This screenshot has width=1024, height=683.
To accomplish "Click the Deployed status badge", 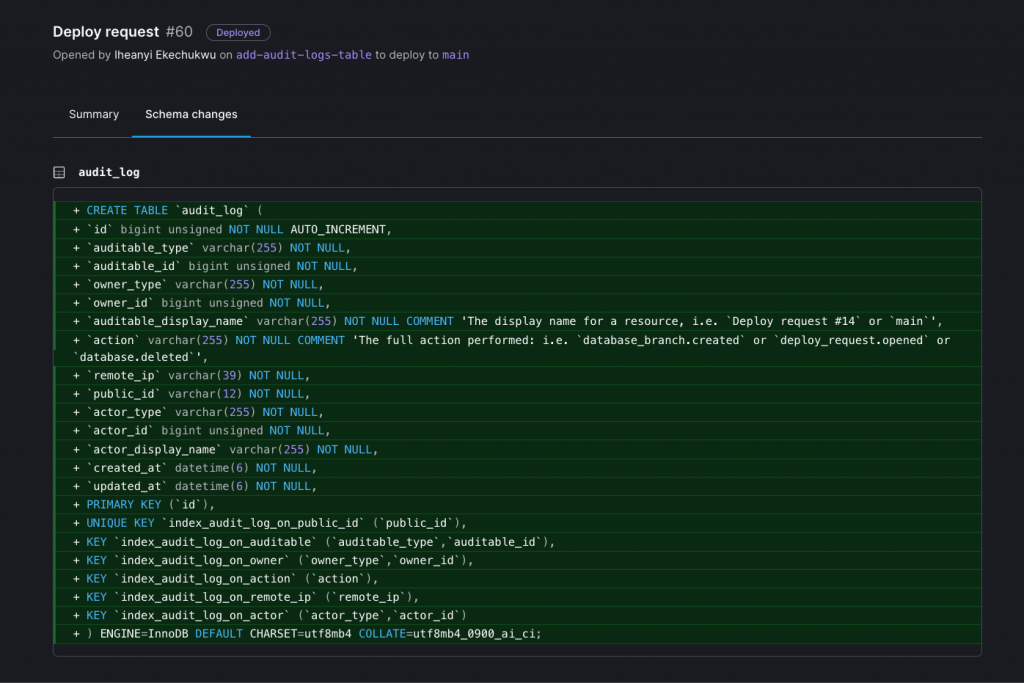I will tap(238, 33).
